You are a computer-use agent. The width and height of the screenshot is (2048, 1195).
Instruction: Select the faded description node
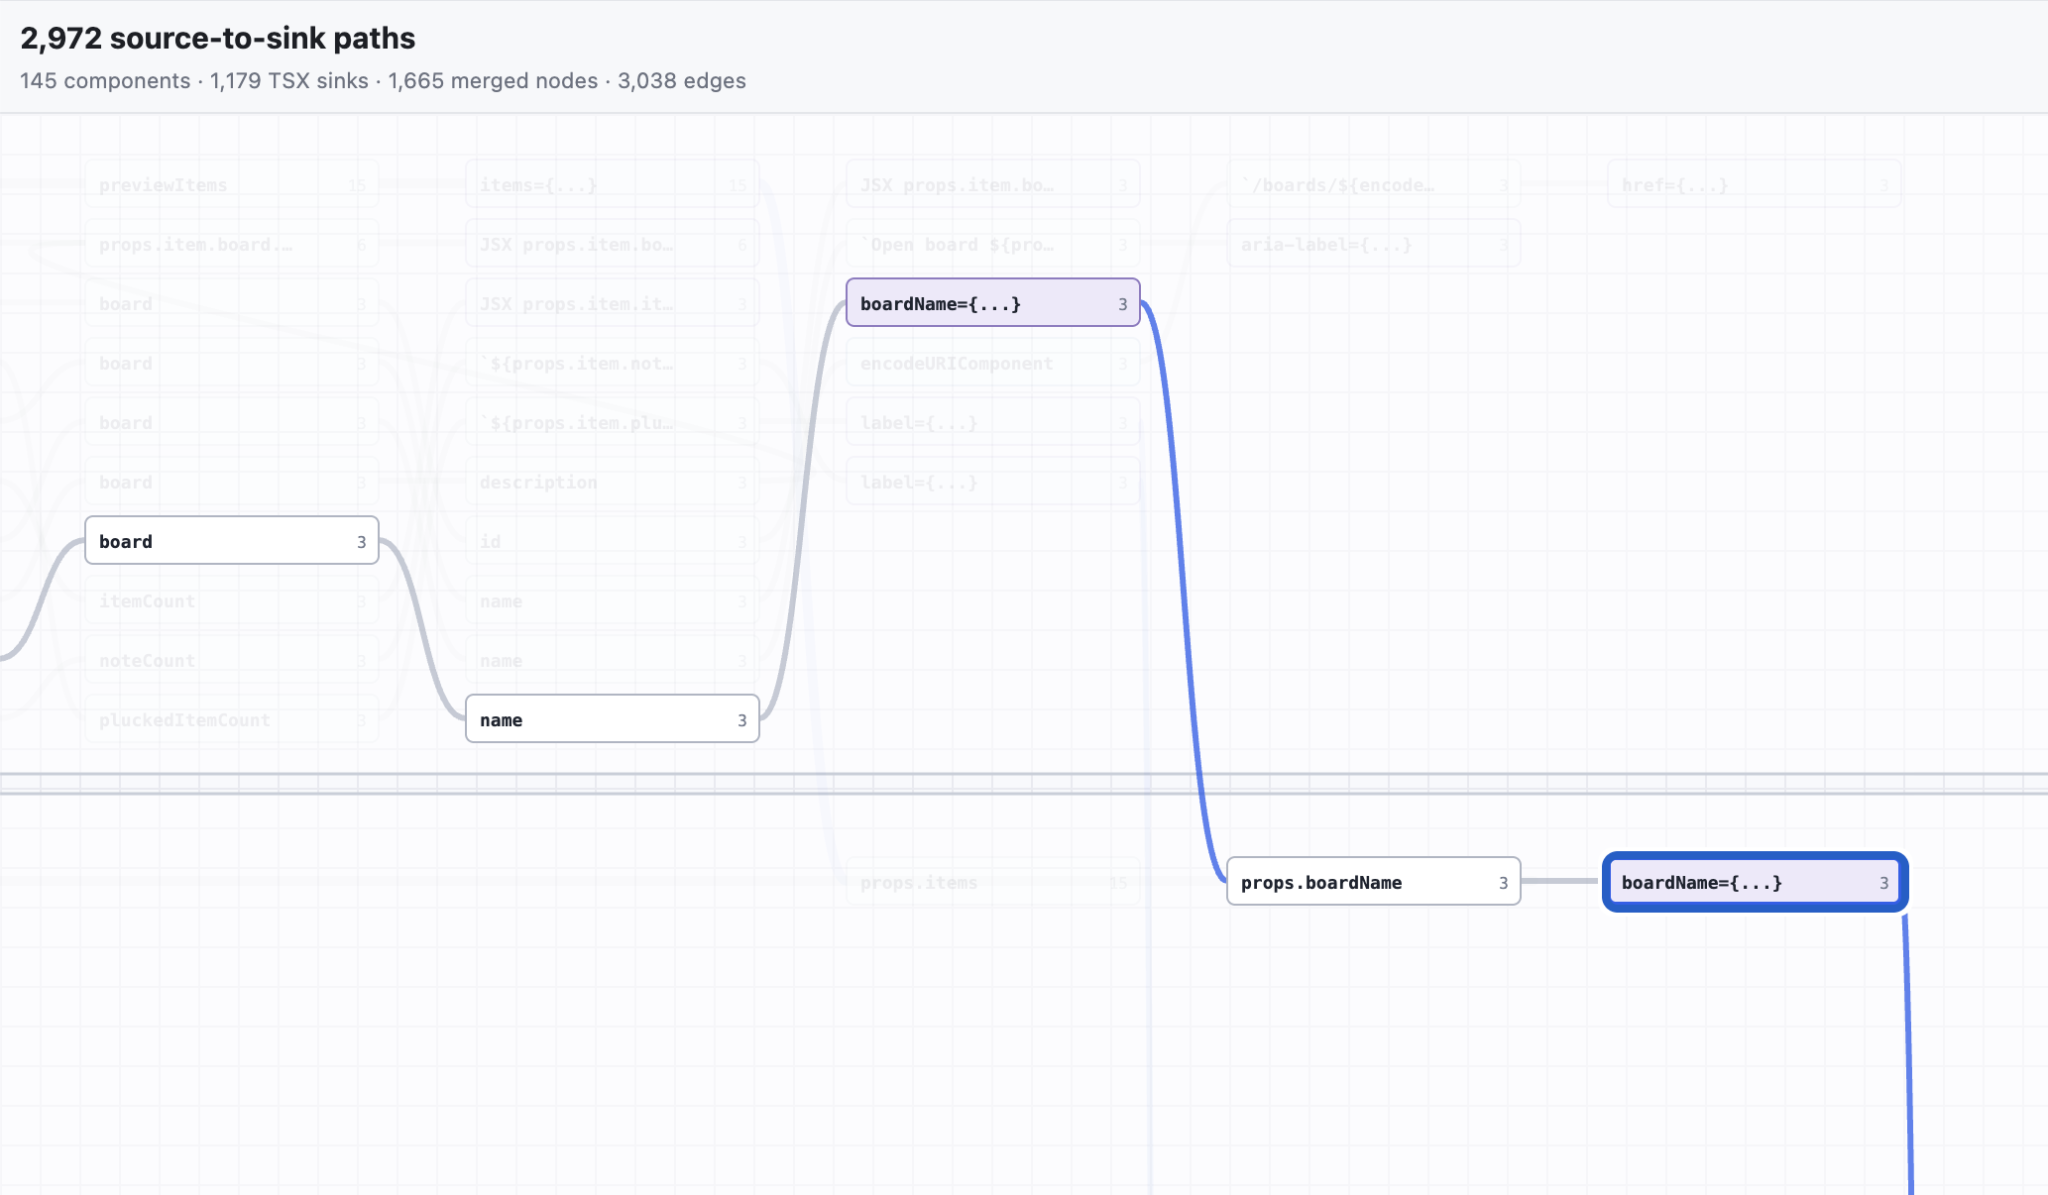[612, 482]
